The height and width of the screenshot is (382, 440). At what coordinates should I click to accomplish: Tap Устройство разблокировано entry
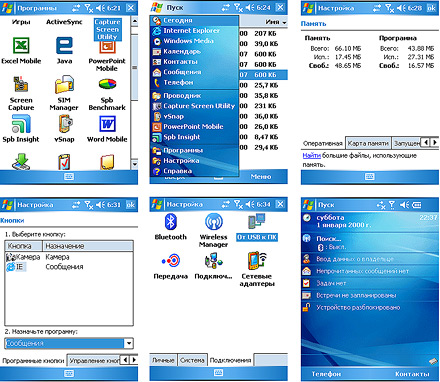tap(370, 307)
